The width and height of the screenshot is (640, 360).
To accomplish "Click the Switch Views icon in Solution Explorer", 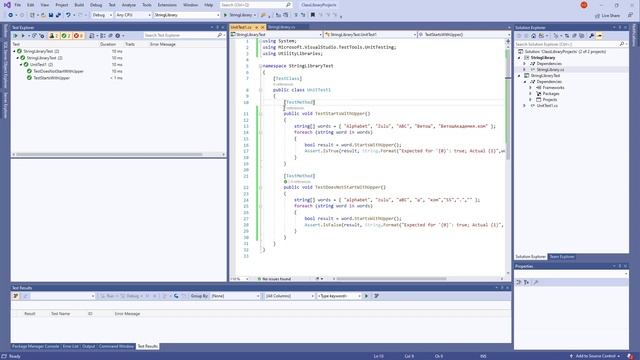I will 542,36.
